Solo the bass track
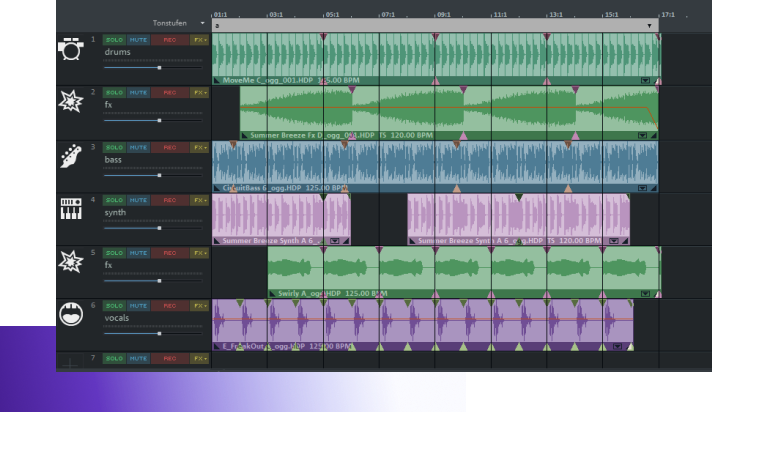Image resolution: width=774 pixels, height=475 pixels. pos(114,148)
